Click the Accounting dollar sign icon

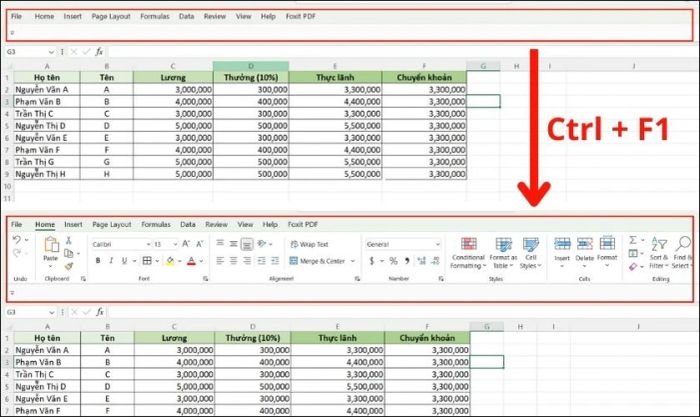coord(372,261)
